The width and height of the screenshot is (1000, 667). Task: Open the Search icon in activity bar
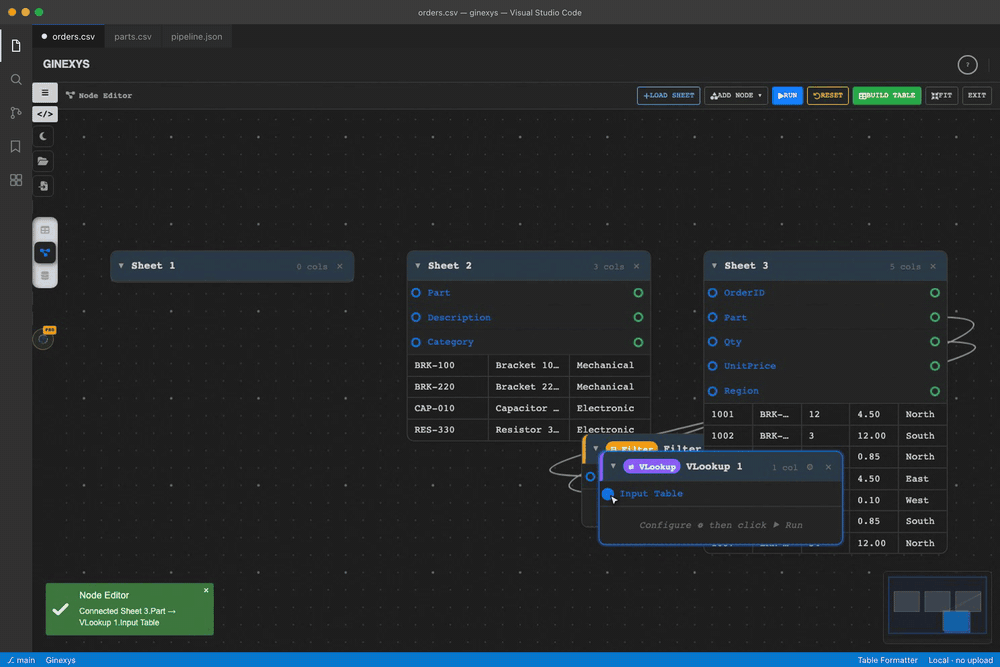pyautogui.click(x=16, y=80)
